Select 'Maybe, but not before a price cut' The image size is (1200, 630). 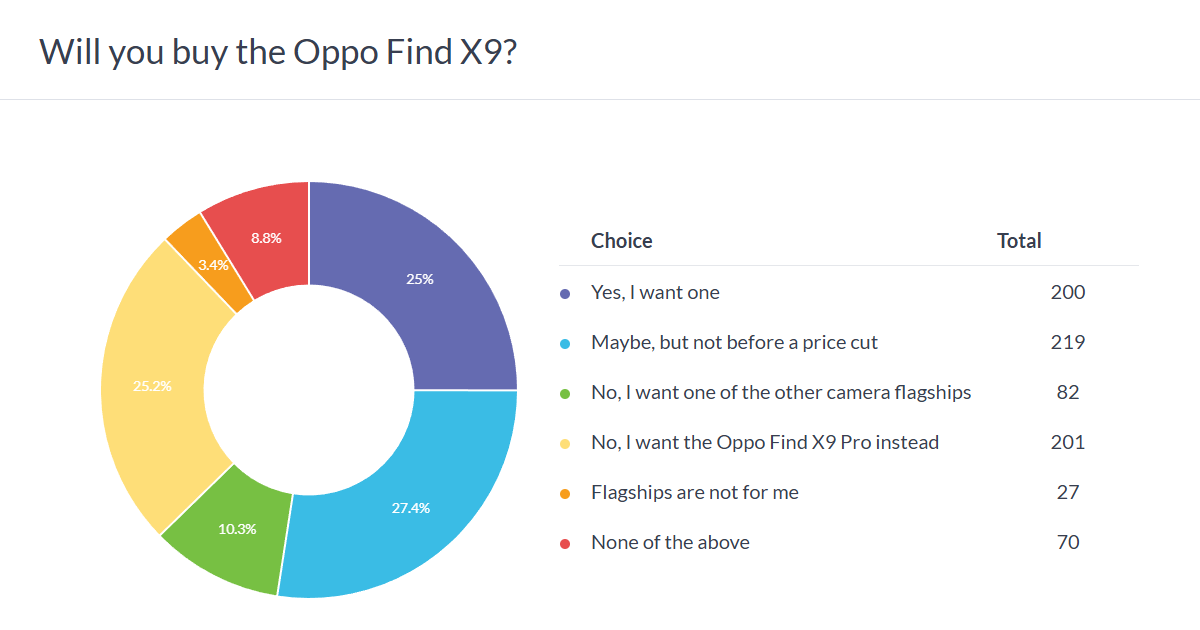(734, 343)
